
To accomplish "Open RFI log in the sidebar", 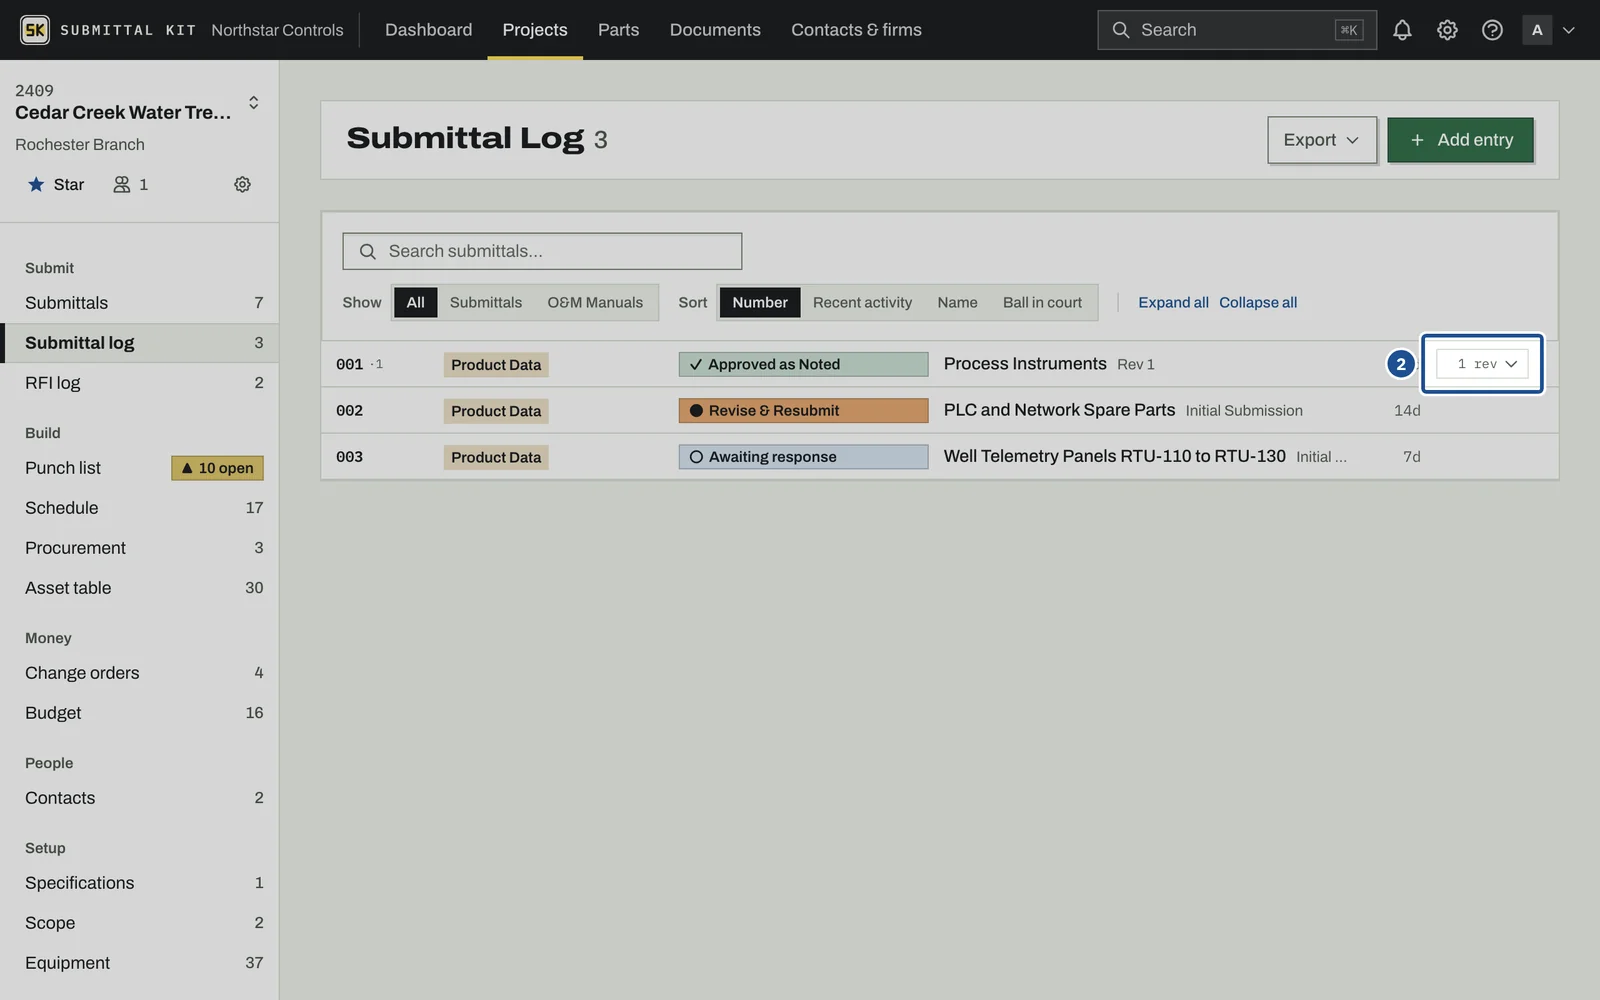I will [x=140, y=383].
